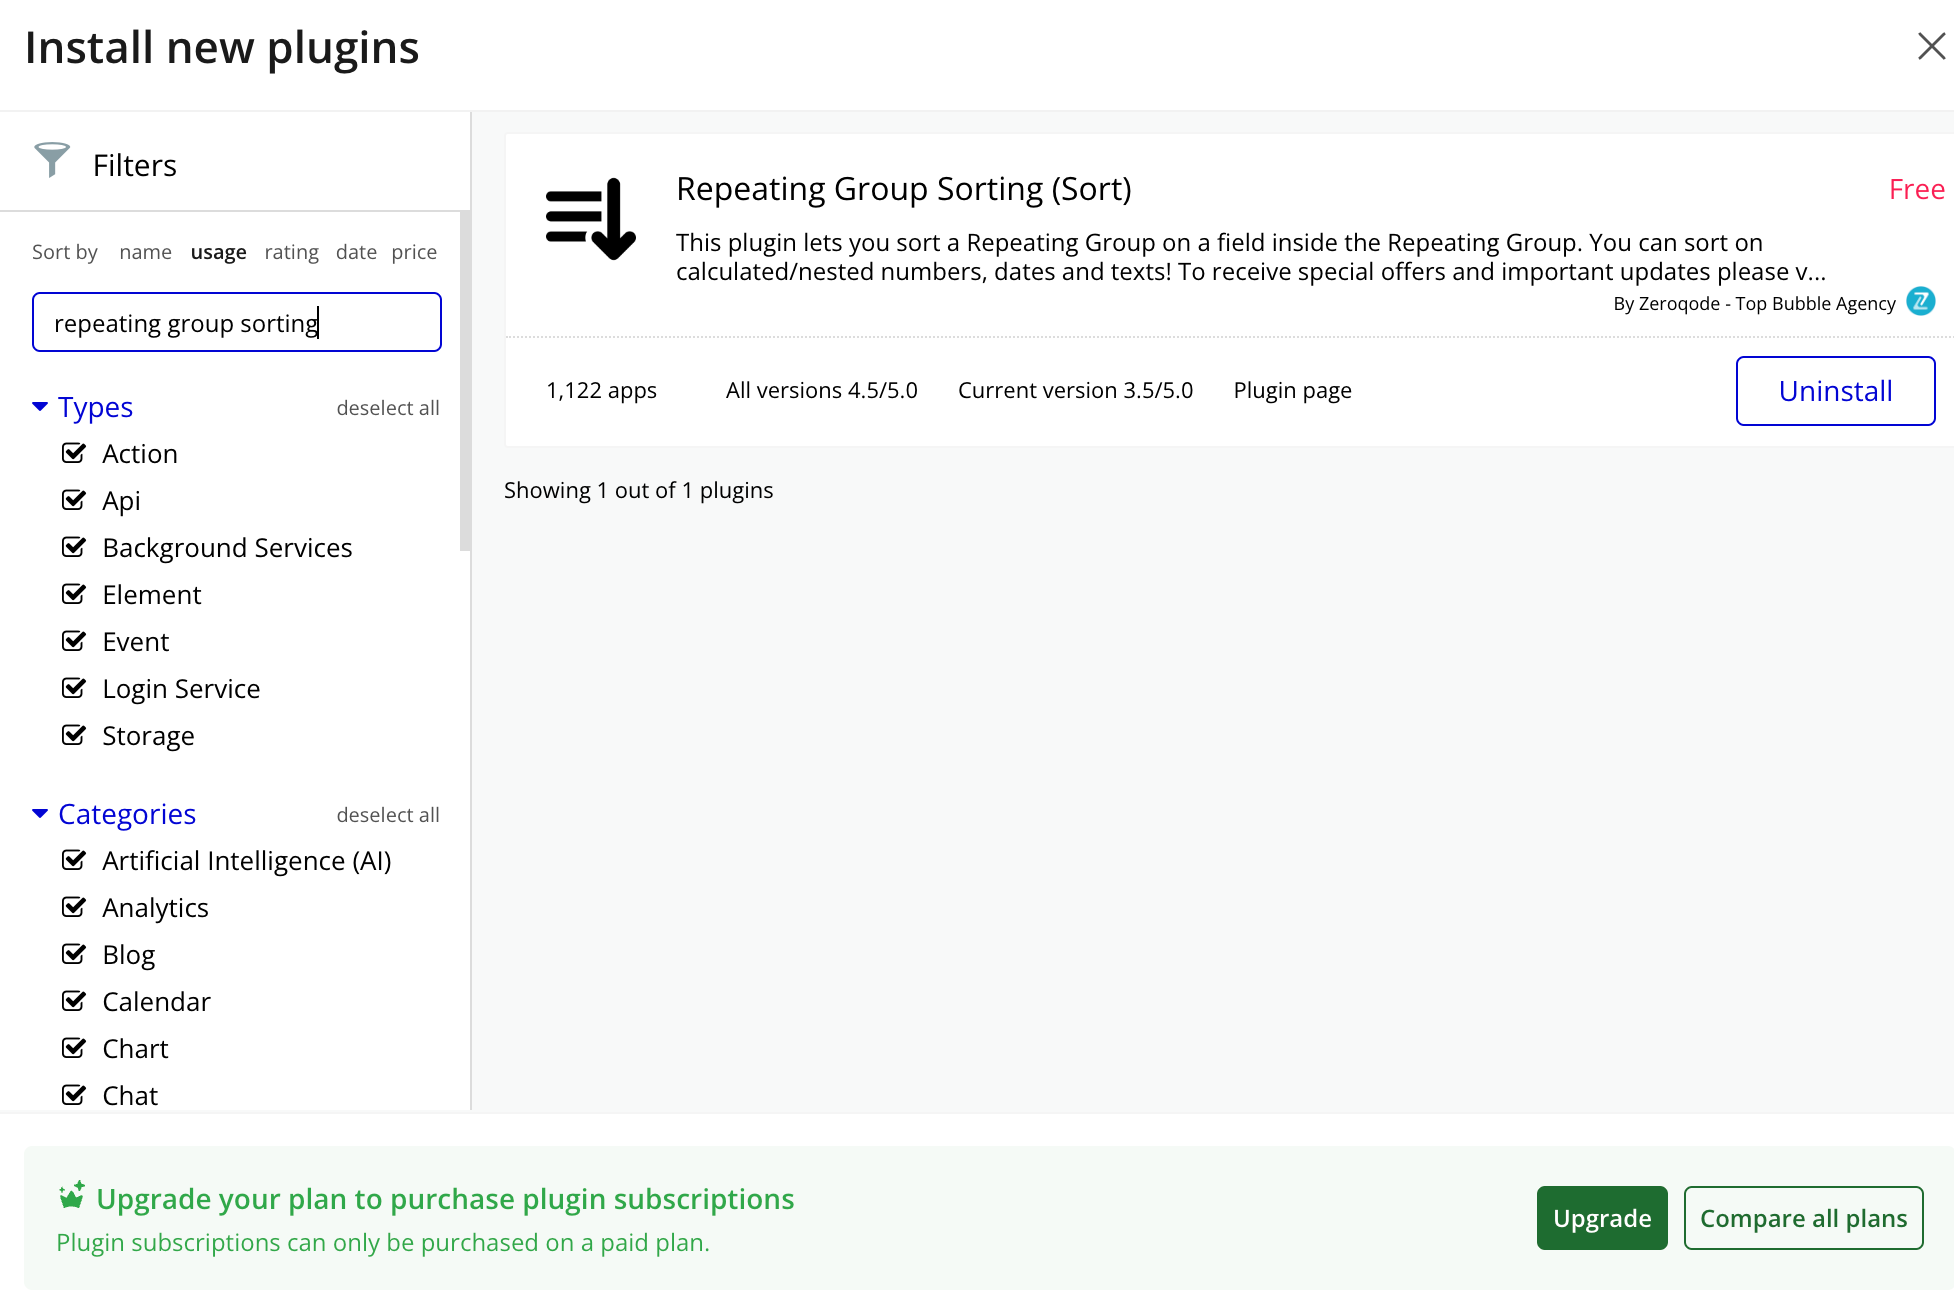
Task: Deselect all Categories filters
Action: click(x=388, y=815)
